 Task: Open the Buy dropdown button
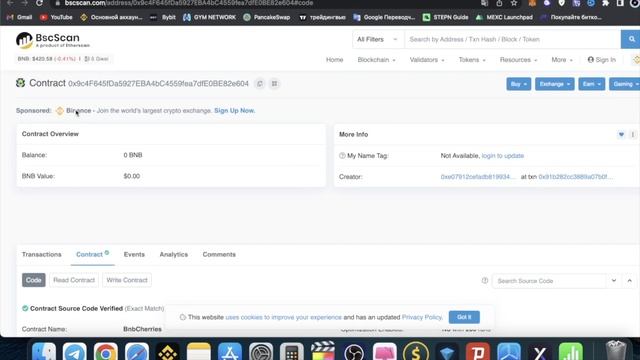click(x=519, y=84)
